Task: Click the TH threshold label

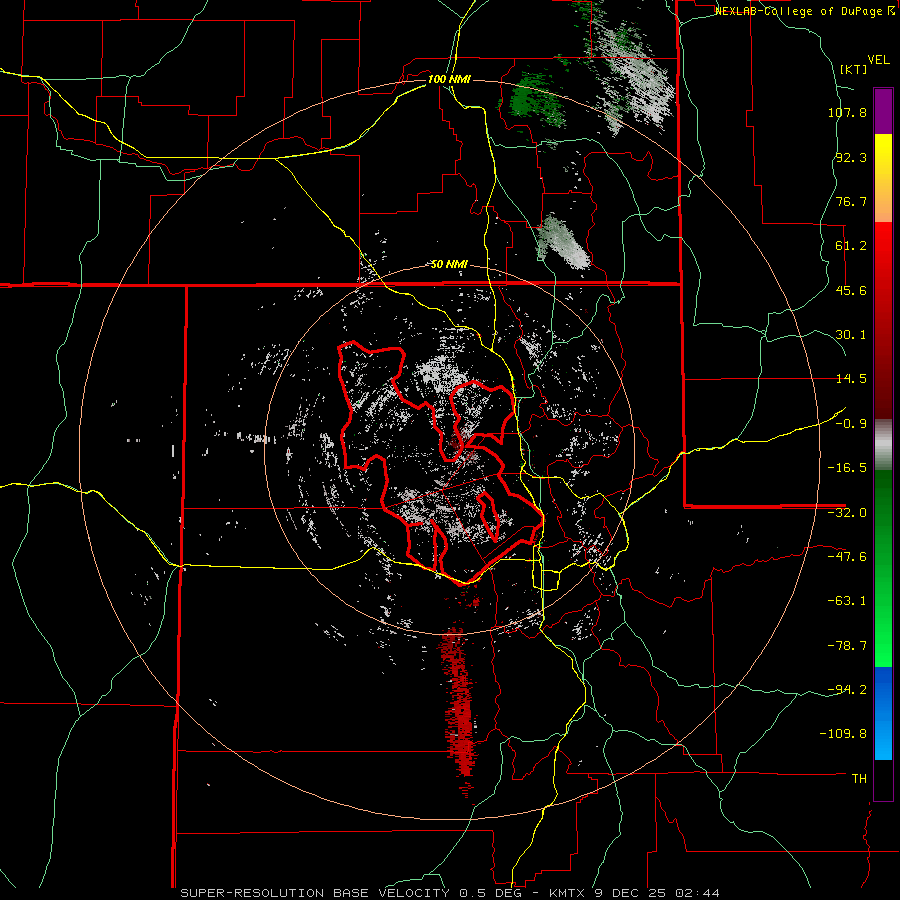Action: pyautogui.click(x=859, y=779)
